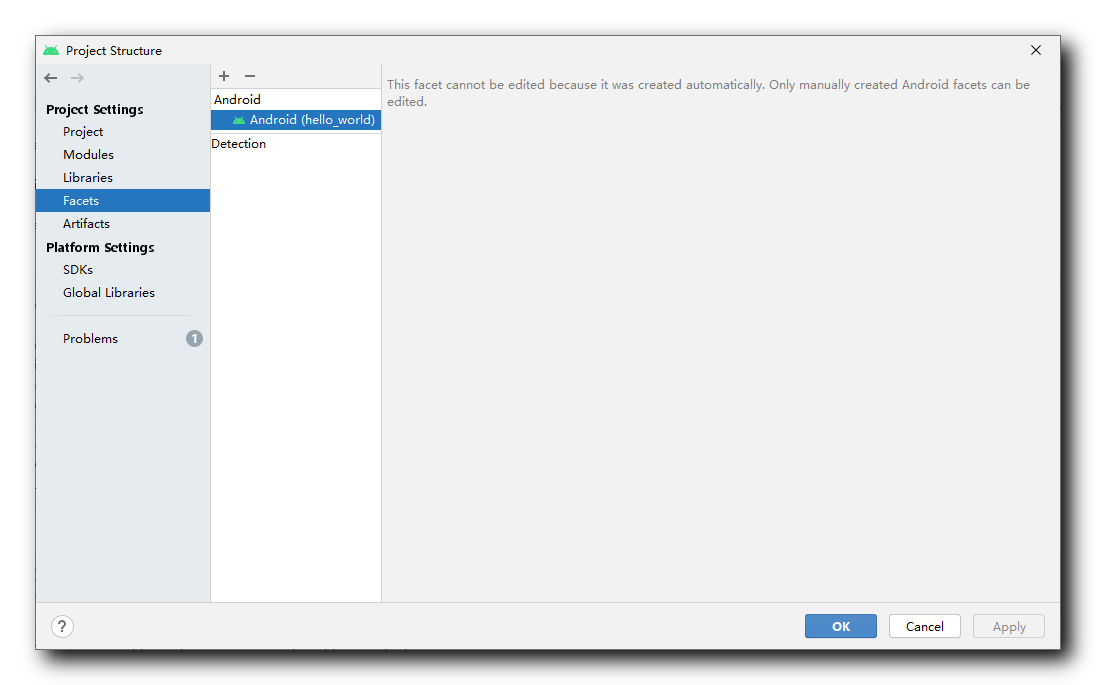Click the 'facet cannot be edited' message

(708, 93)
